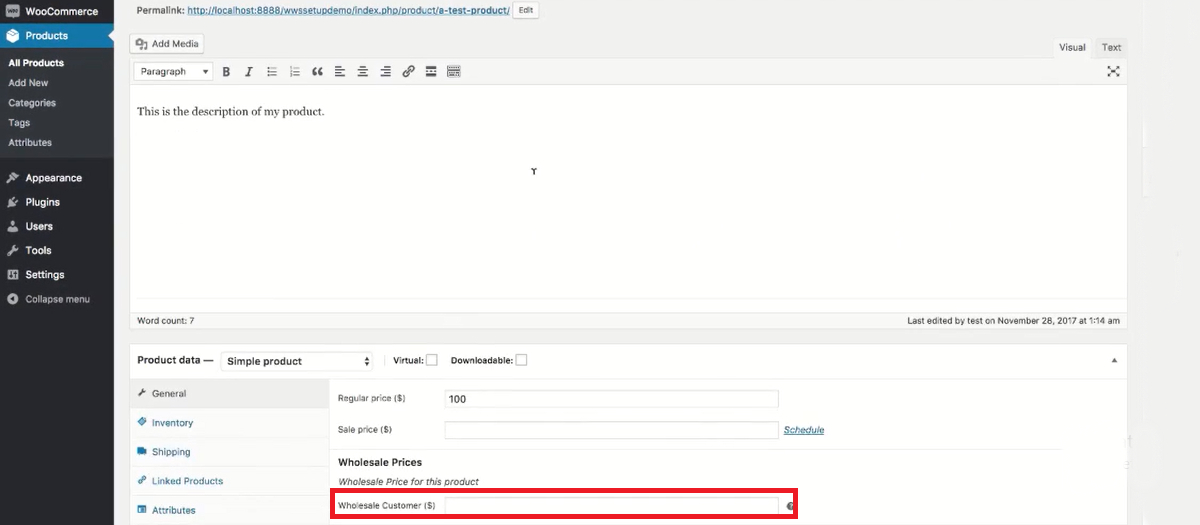Open product Categories page
This screenshot has height=525, width=1200.
32,103
